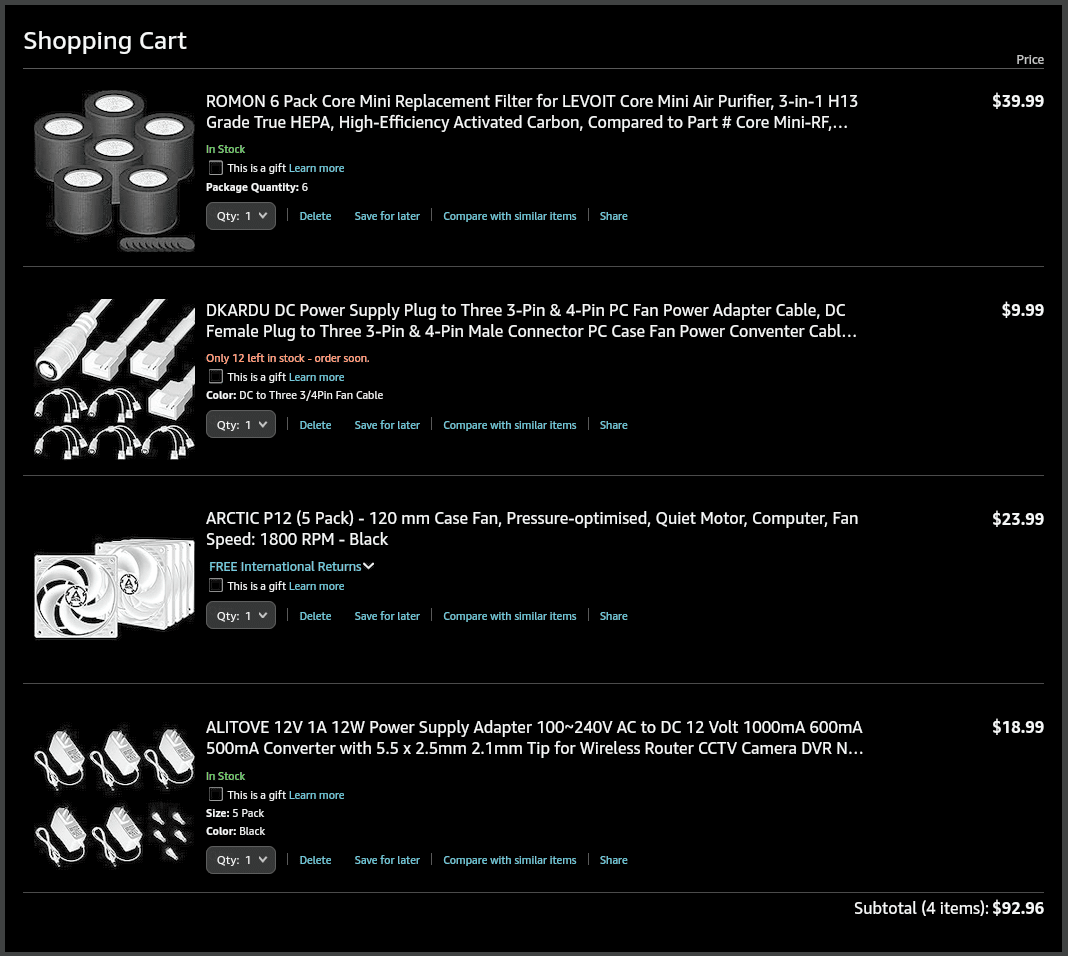Viewport: 1068px width, 956px height.
Task: Compare DKARDU cable with similar items
Action: pyautogui.click(x=509, y=425)
